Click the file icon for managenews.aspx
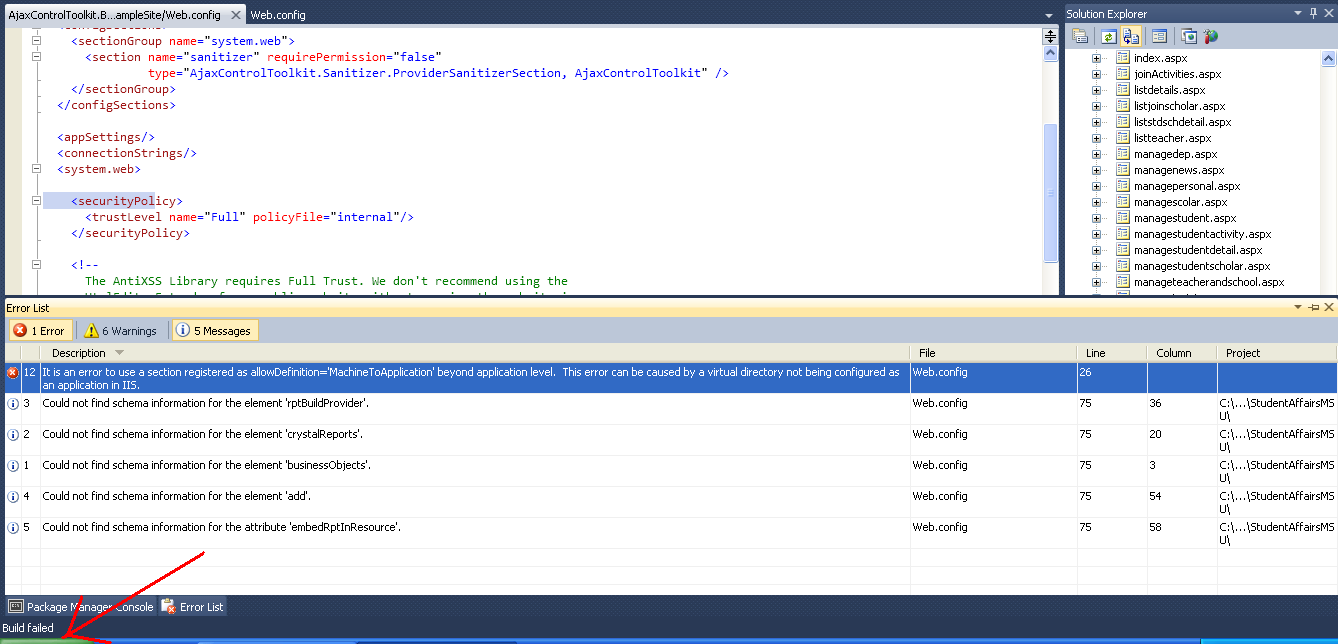 point(1123,170)
